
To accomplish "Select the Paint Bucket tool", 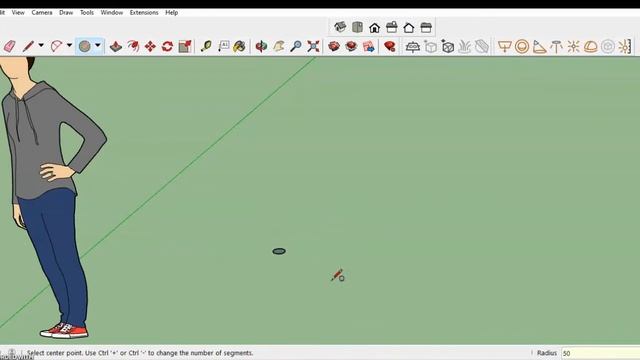I will (240, 46).
